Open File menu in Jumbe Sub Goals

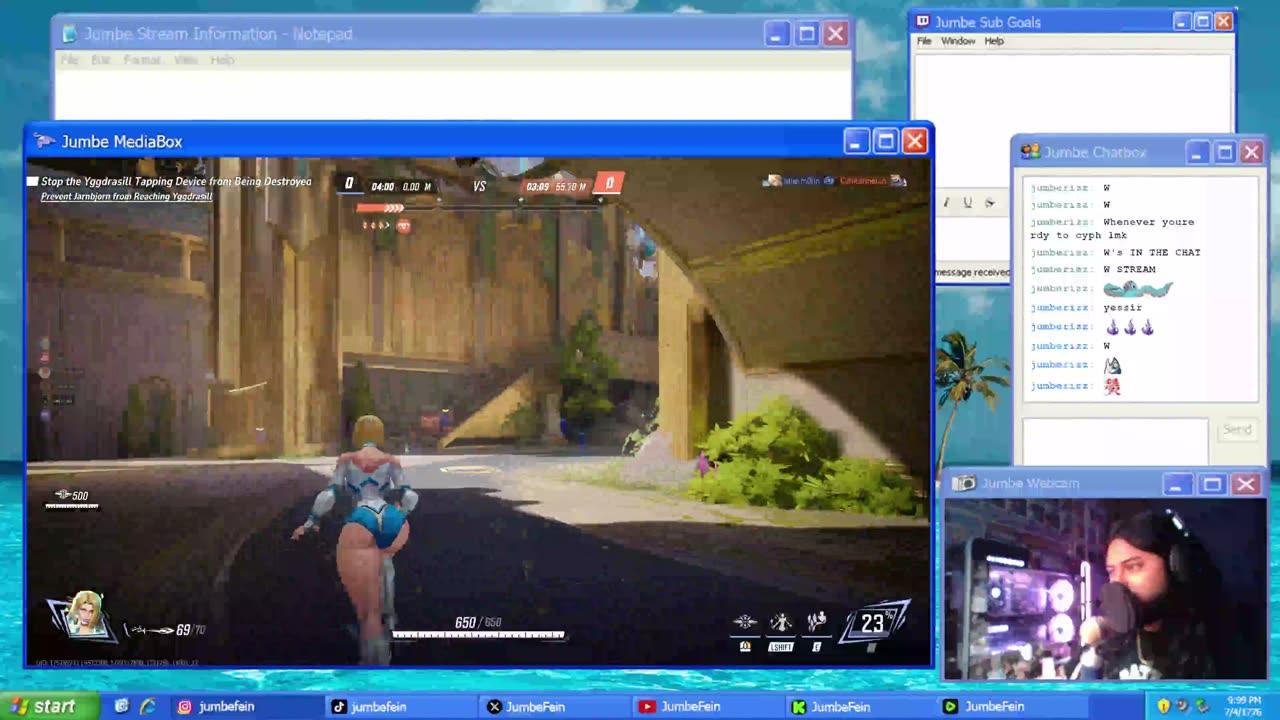coord(924,41)
